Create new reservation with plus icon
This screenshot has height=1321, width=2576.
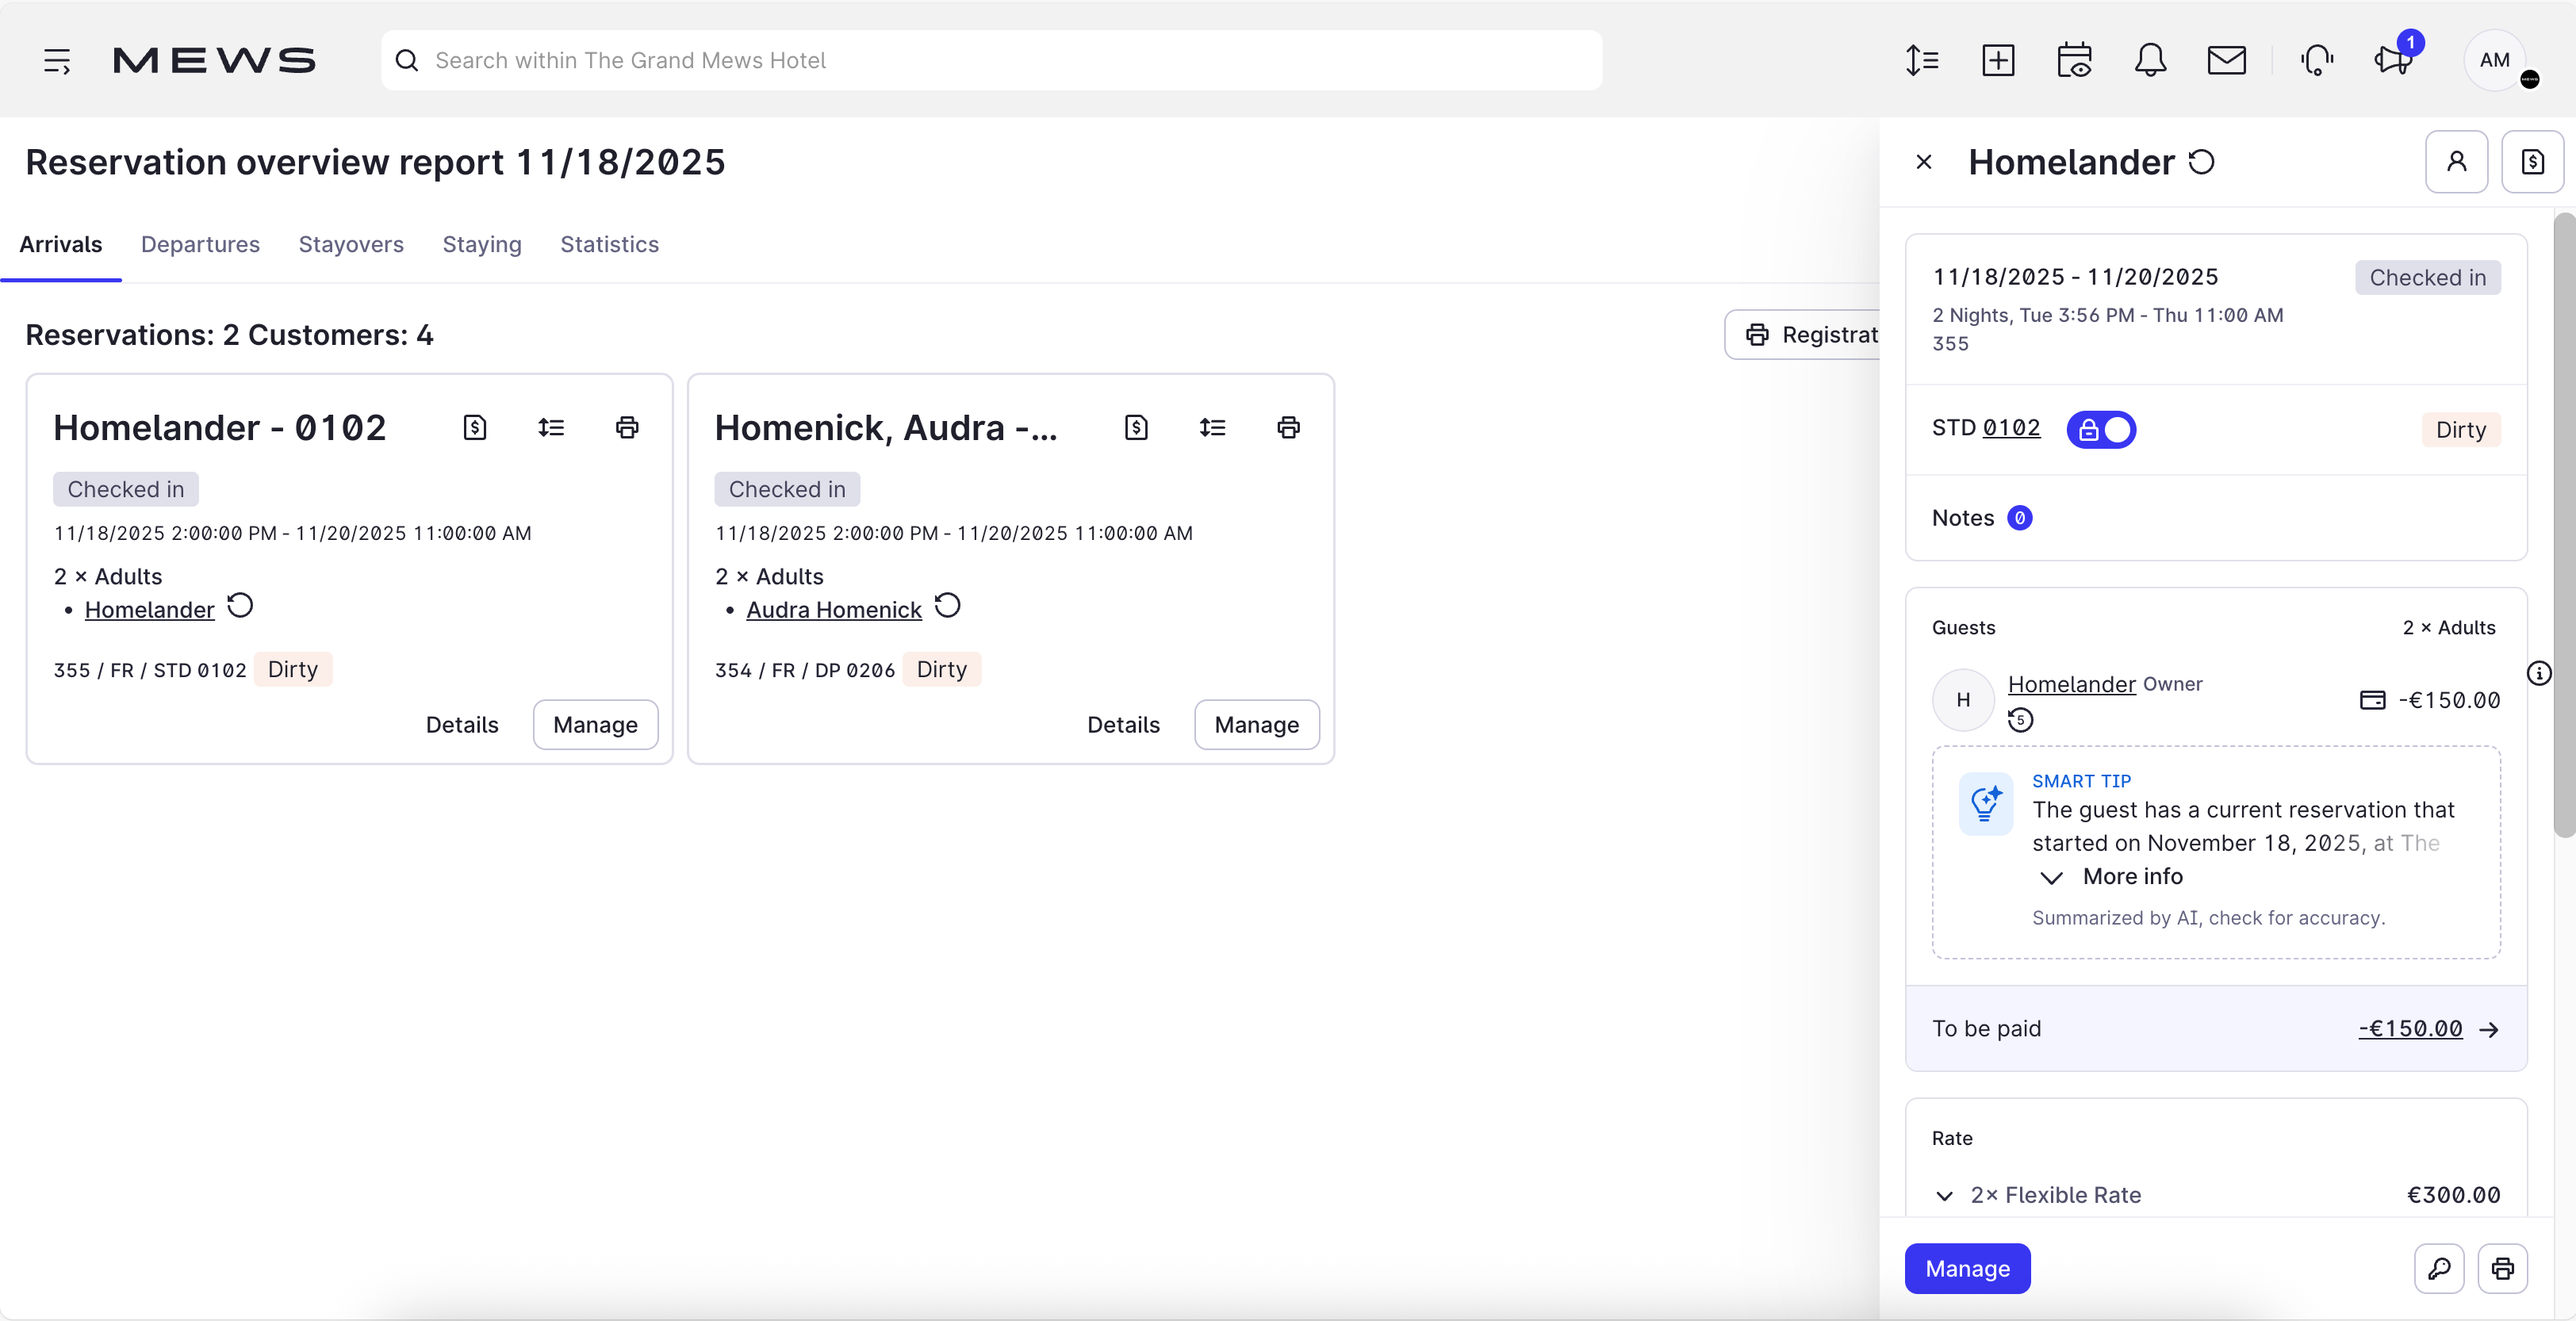tap(1998, 60)
